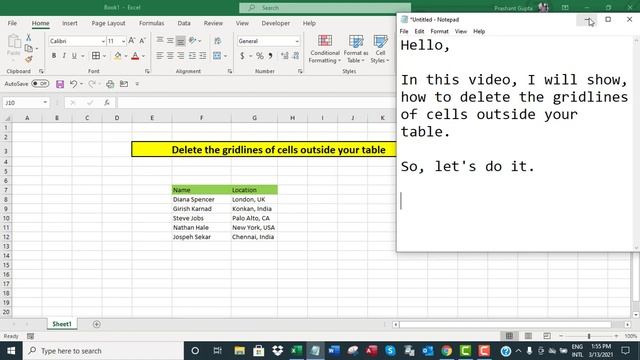Open the Merge & Center dropdown arrow
This screenshot has width=640, height=360.
click(225, 56)
